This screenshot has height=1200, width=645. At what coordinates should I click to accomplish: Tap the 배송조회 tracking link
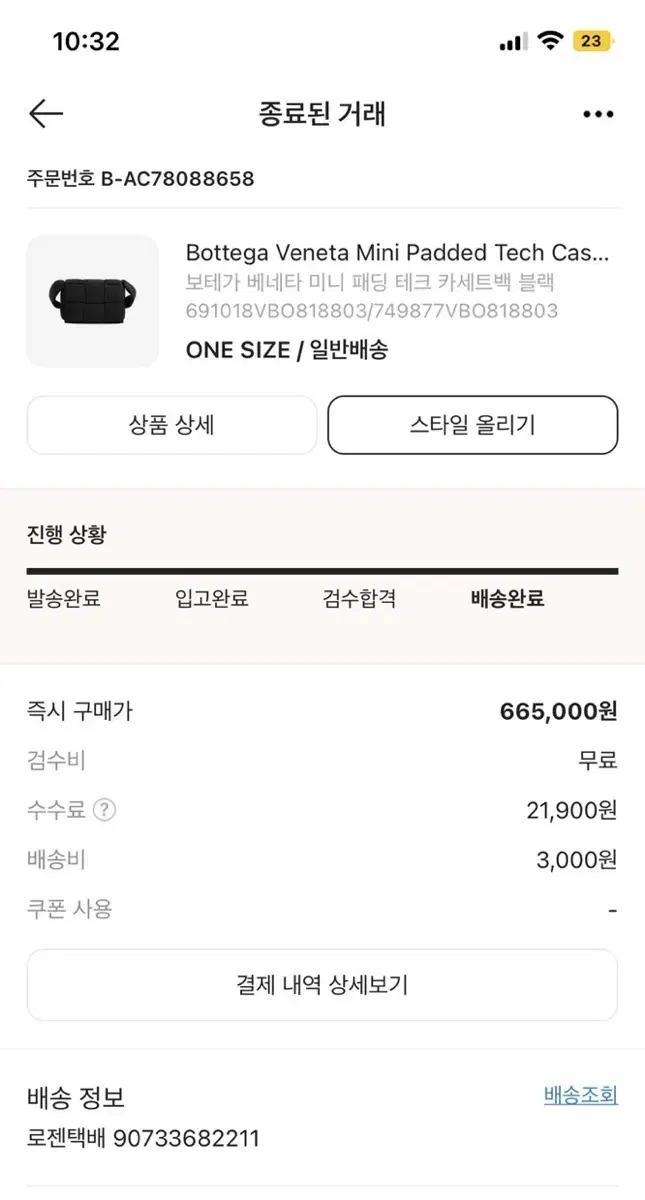coord(581,1095)
